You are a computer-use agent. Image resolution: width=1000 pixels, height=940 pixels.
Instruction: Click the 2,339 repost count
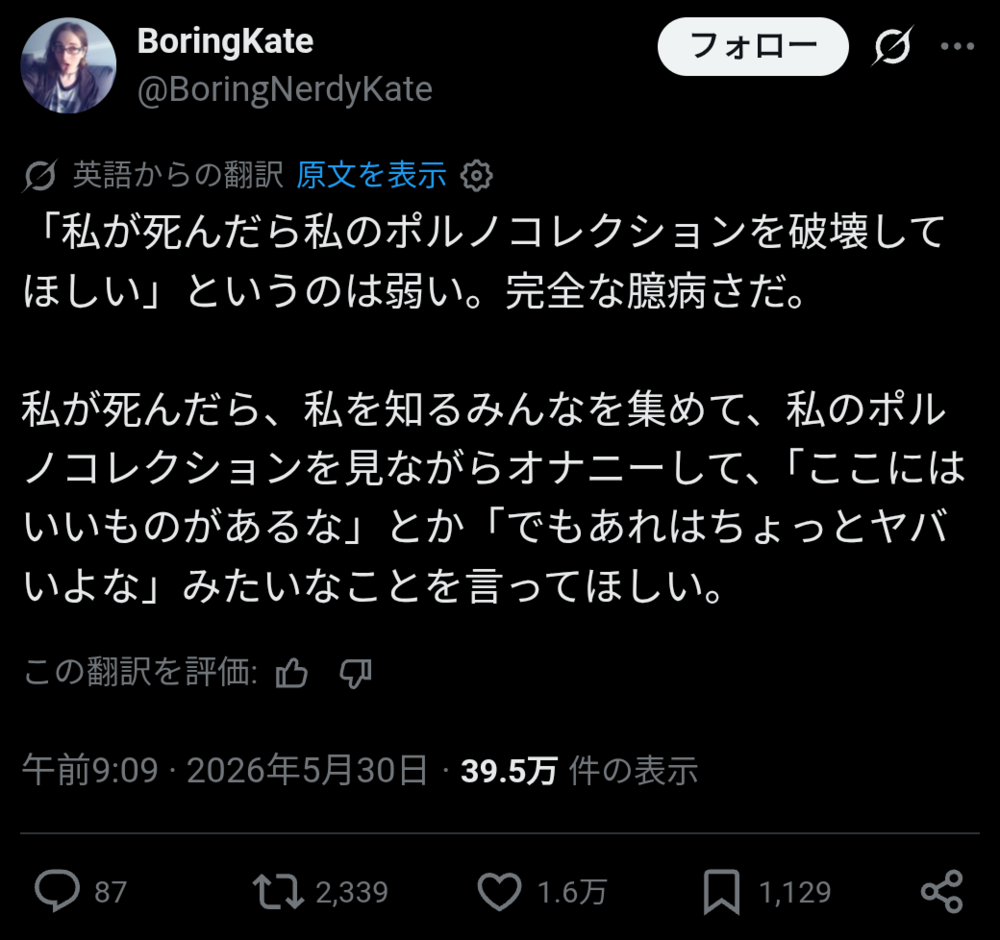pyautogui.click(x=352, y=892)
